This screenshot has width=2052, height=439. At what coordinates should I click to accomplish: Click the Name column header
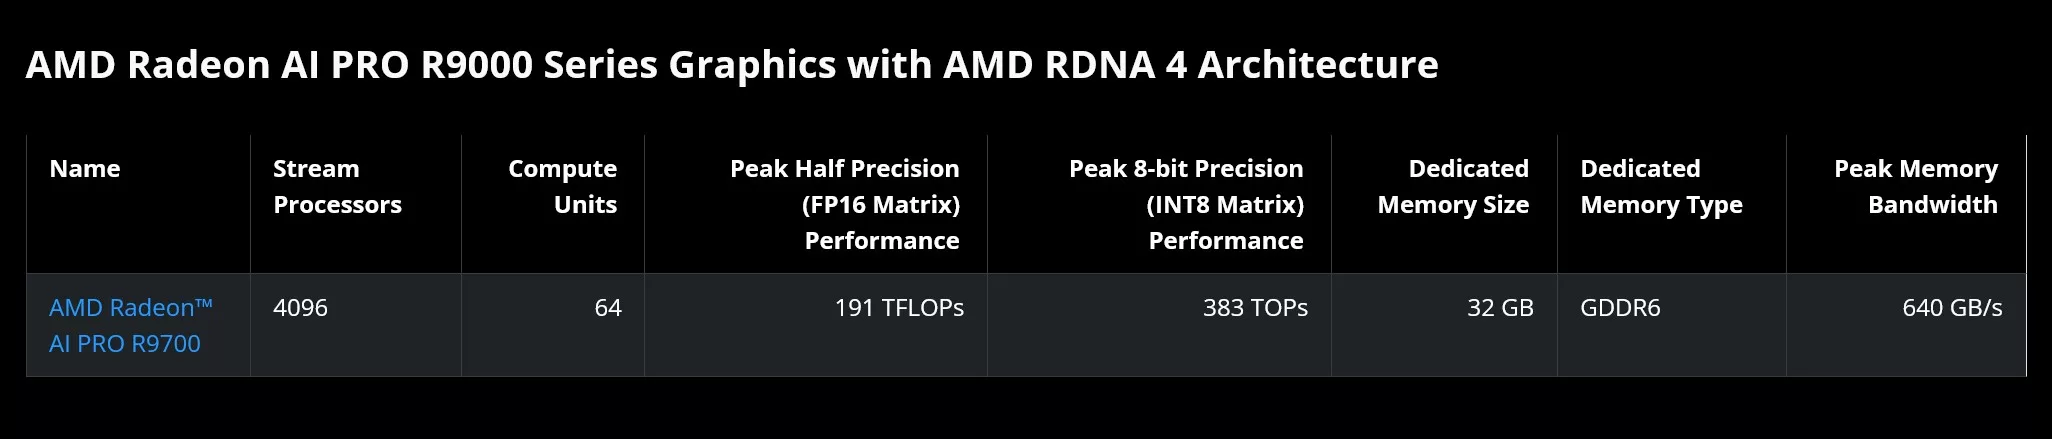coord(85,169)
